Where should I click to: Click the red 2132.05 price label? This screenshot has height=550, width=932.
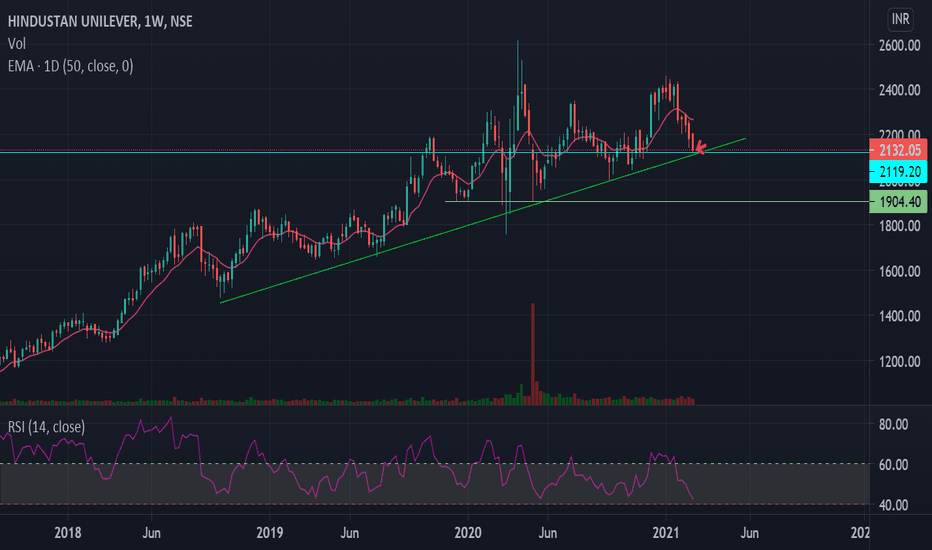click(x=898, y=150)
